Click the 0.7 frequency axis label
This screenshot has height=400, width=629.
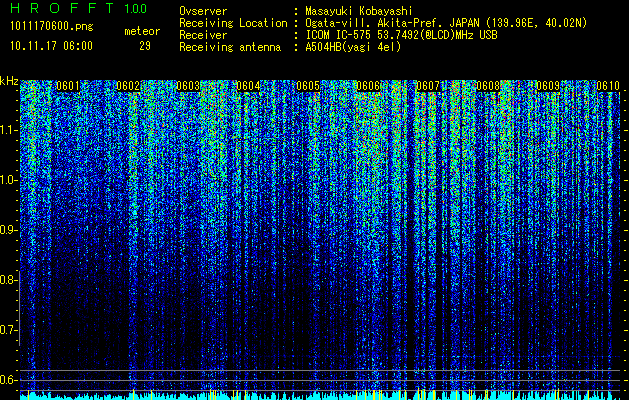click(x=8, y=330)
